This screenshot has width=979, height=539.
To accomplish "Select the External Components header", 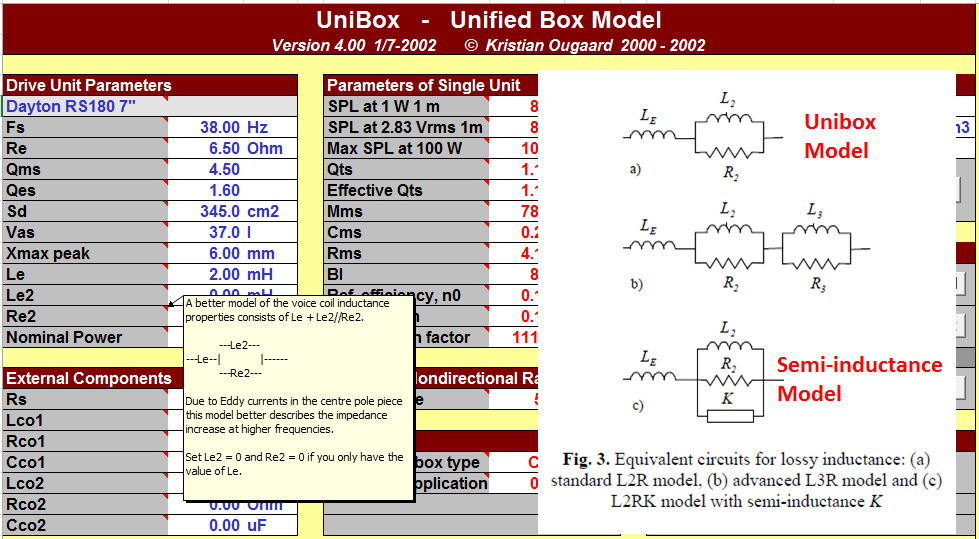I will 94,378.
